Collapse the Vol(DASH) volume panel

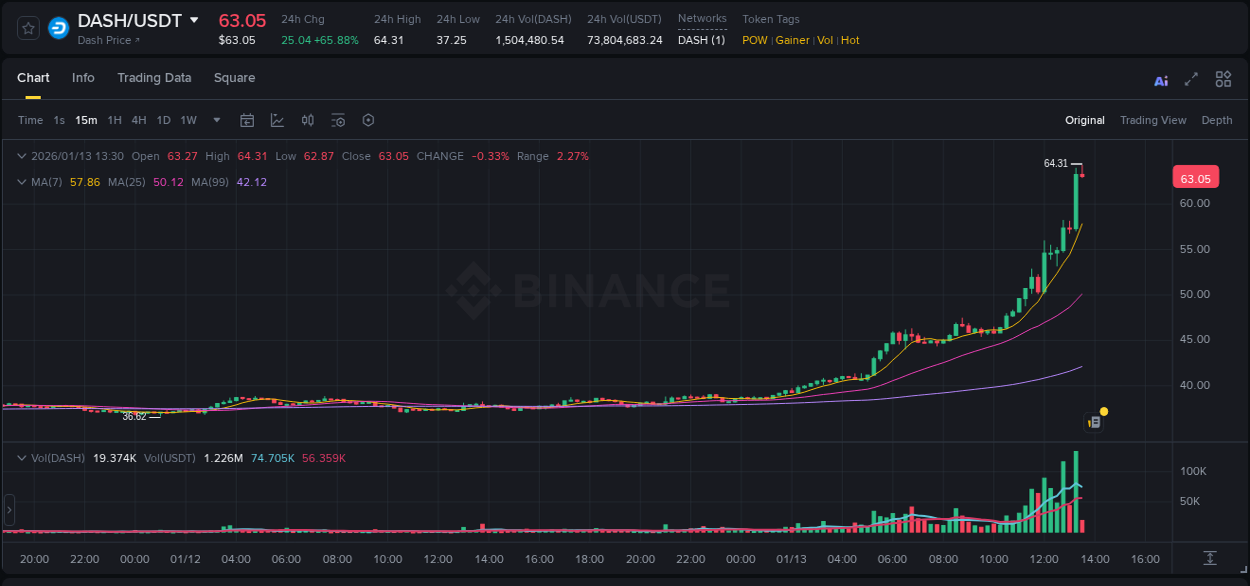click(22, 456)
